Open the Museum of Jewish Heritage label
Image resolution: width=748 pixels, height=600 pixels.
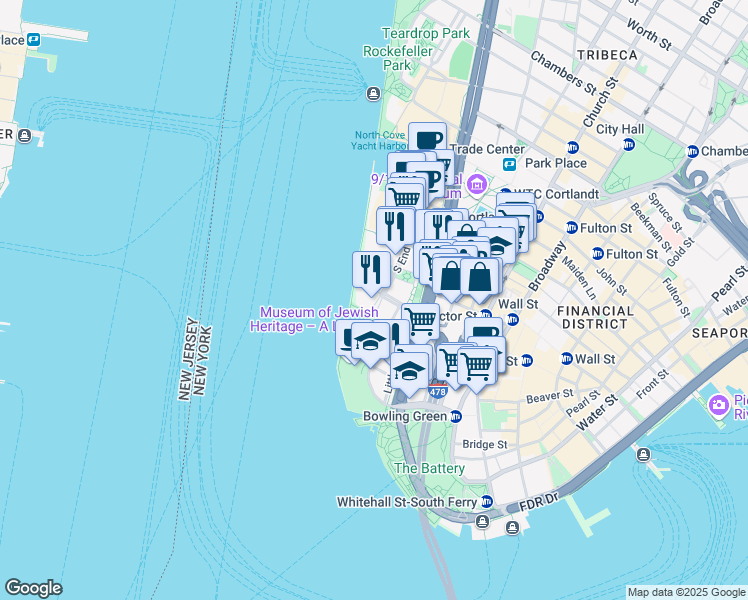coord(315,320)
